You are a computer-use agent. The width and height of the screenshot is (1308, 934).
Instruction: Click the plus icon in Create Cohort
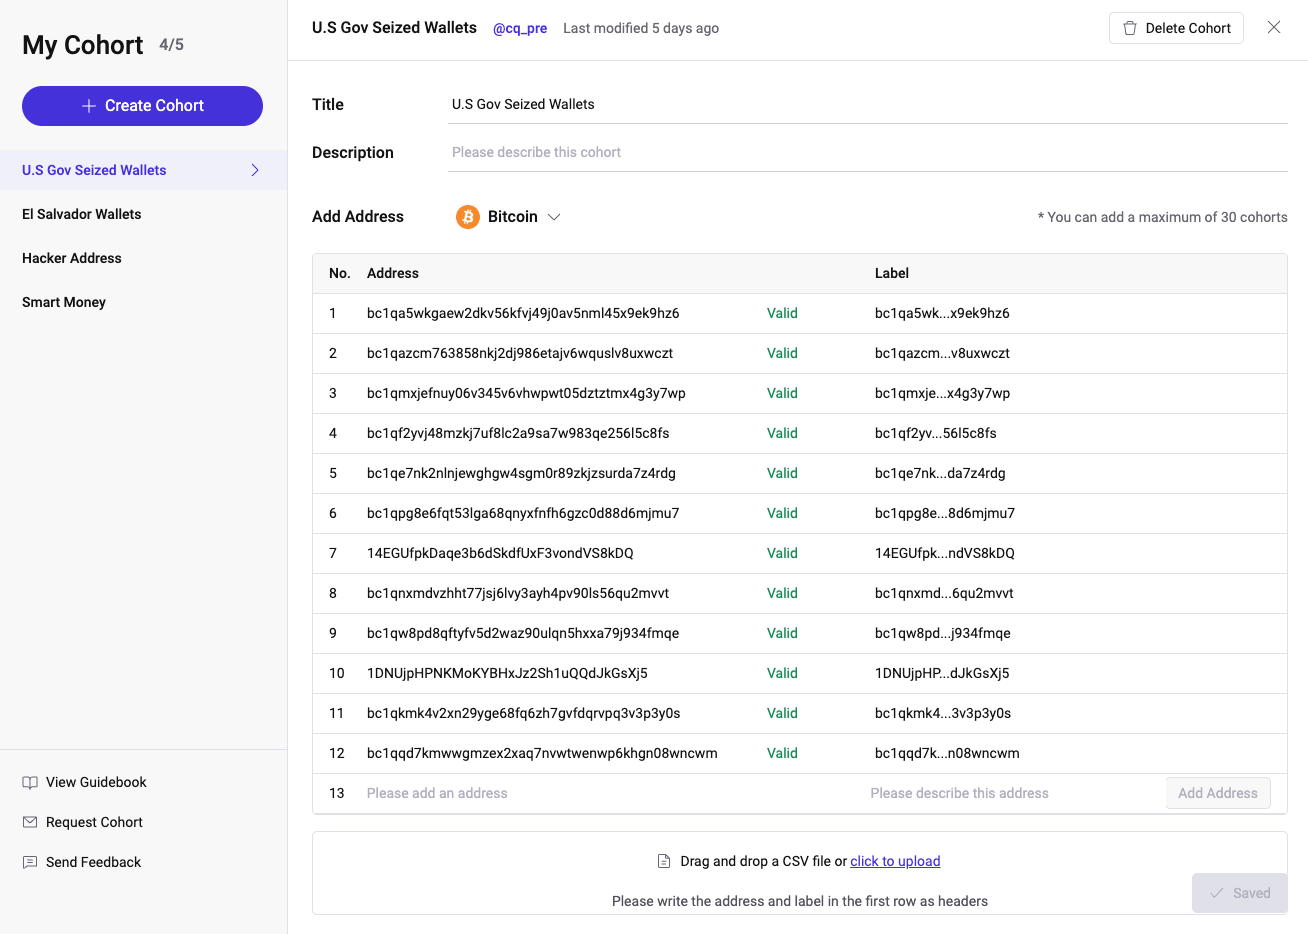pos(89,106)
